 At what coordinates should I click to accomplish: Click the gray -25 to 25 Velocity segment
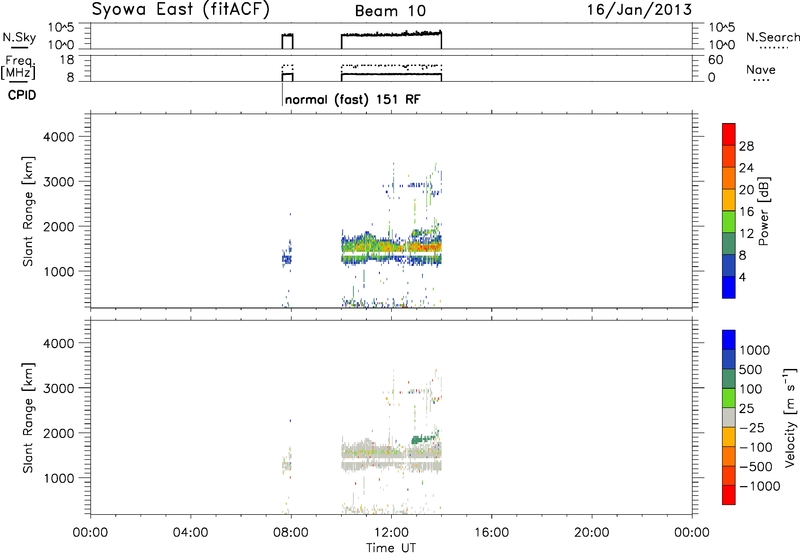click(729, 418)
